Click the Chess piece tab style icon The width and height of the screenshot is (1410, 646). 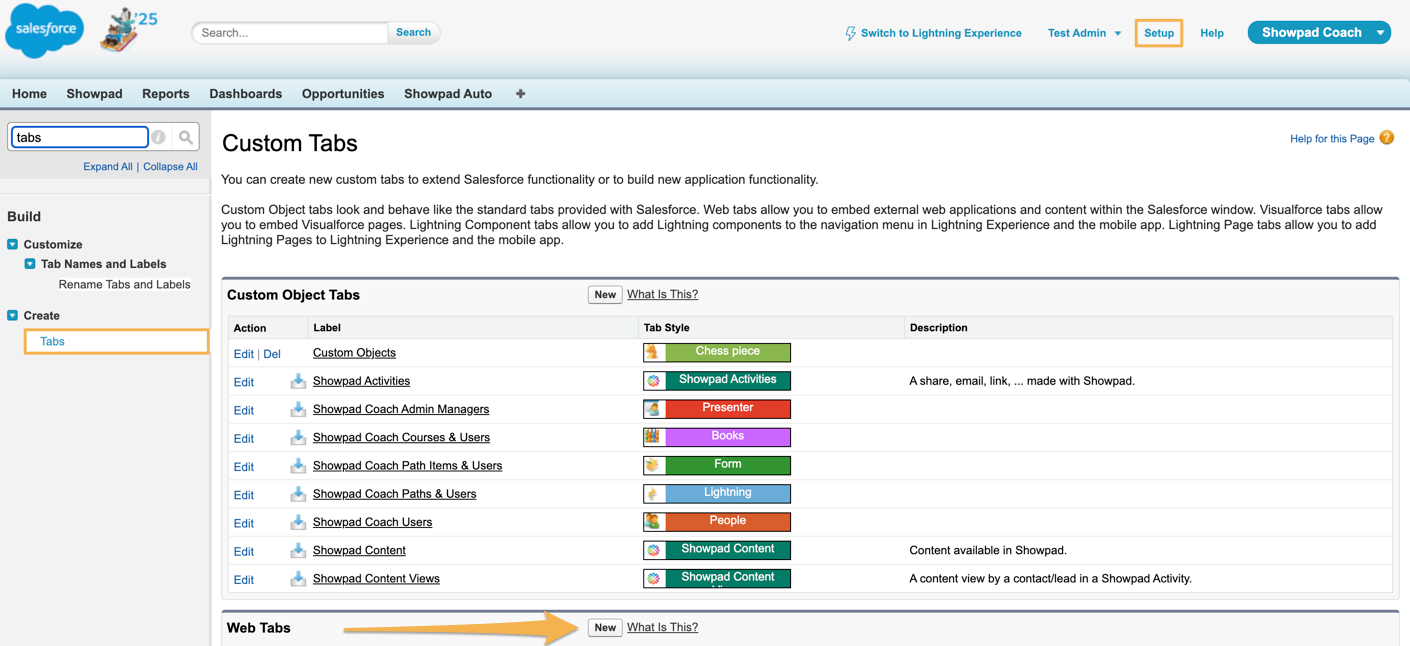click(x=654, y=352)
